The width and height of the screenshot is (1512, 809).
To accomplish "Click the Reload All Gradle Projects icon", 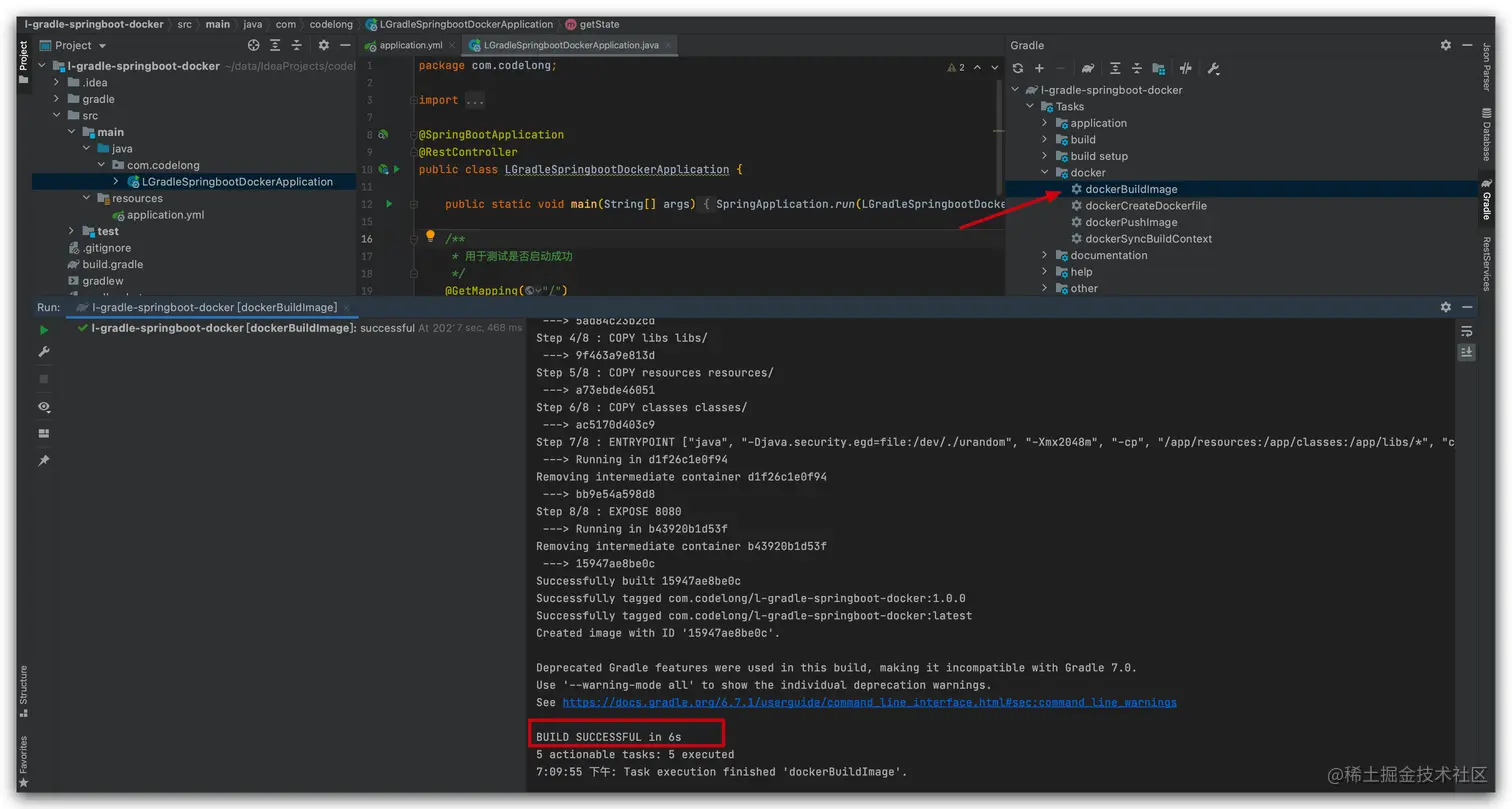I will pos(1017,69).
